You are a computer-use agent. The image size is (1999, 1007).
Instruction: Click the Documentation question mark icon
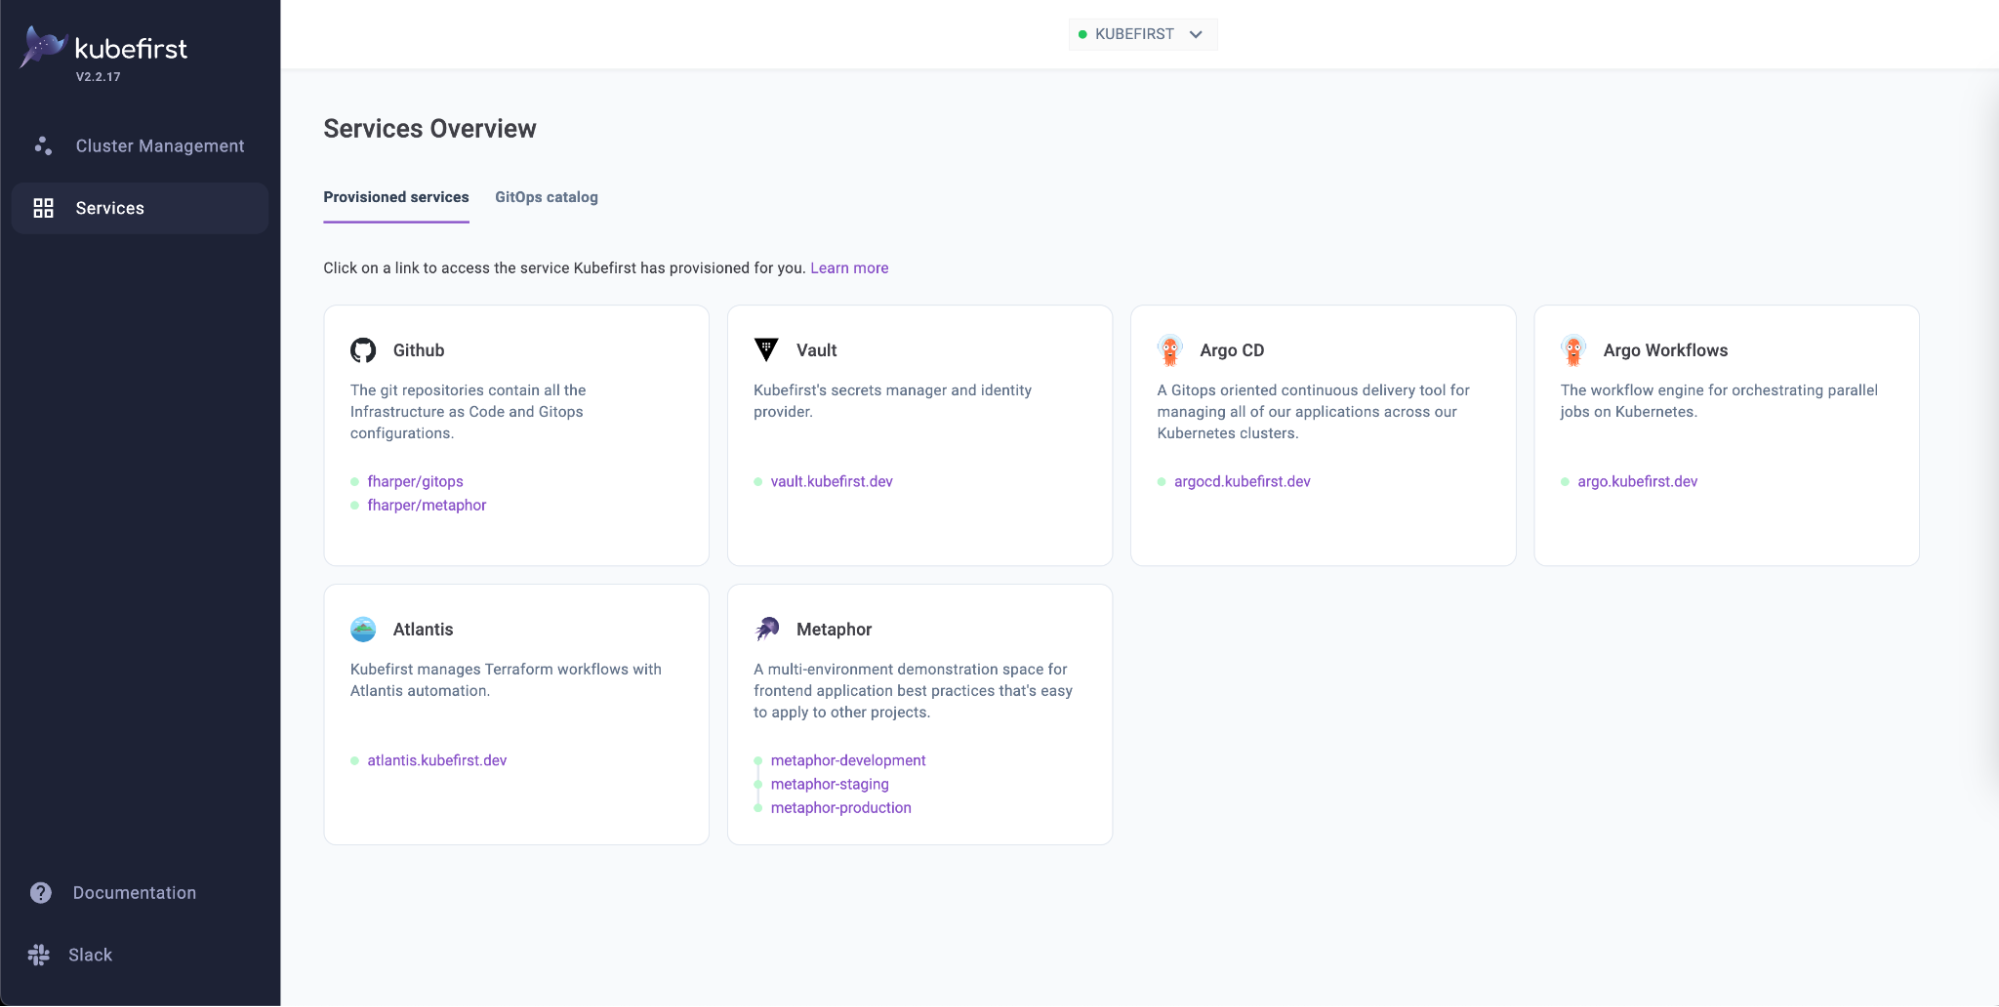[41, 893]
